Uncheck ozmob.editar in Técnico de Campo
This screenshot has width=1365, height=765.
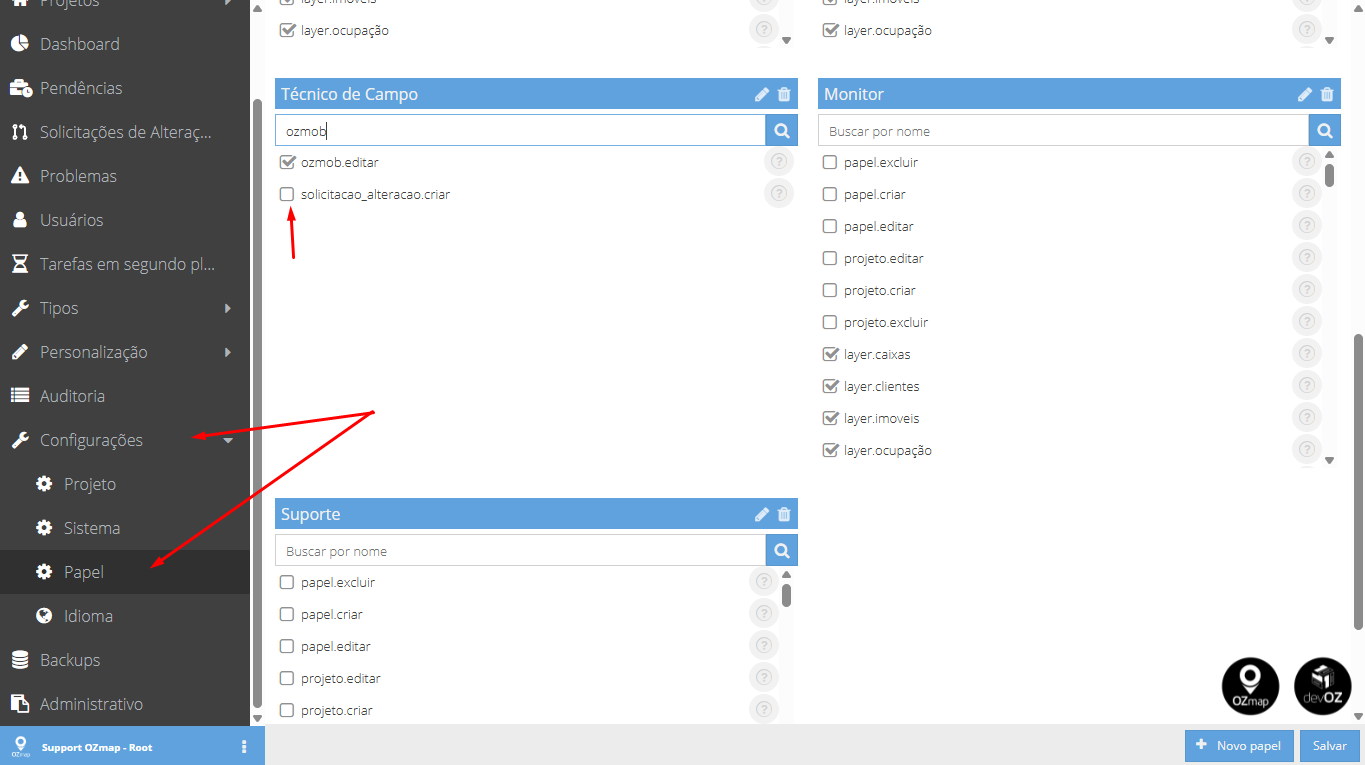[x=287, y=162]
